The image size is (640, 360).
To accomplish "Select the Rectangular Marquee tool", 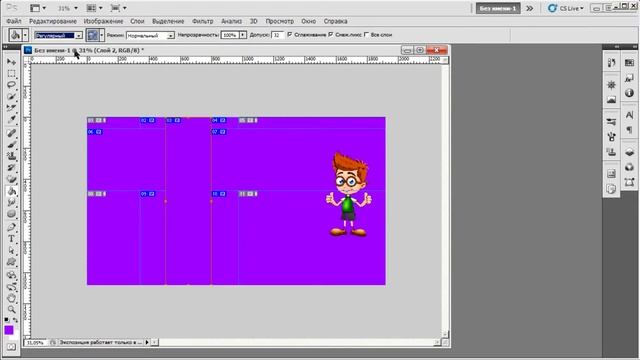I will pos(11,74).
